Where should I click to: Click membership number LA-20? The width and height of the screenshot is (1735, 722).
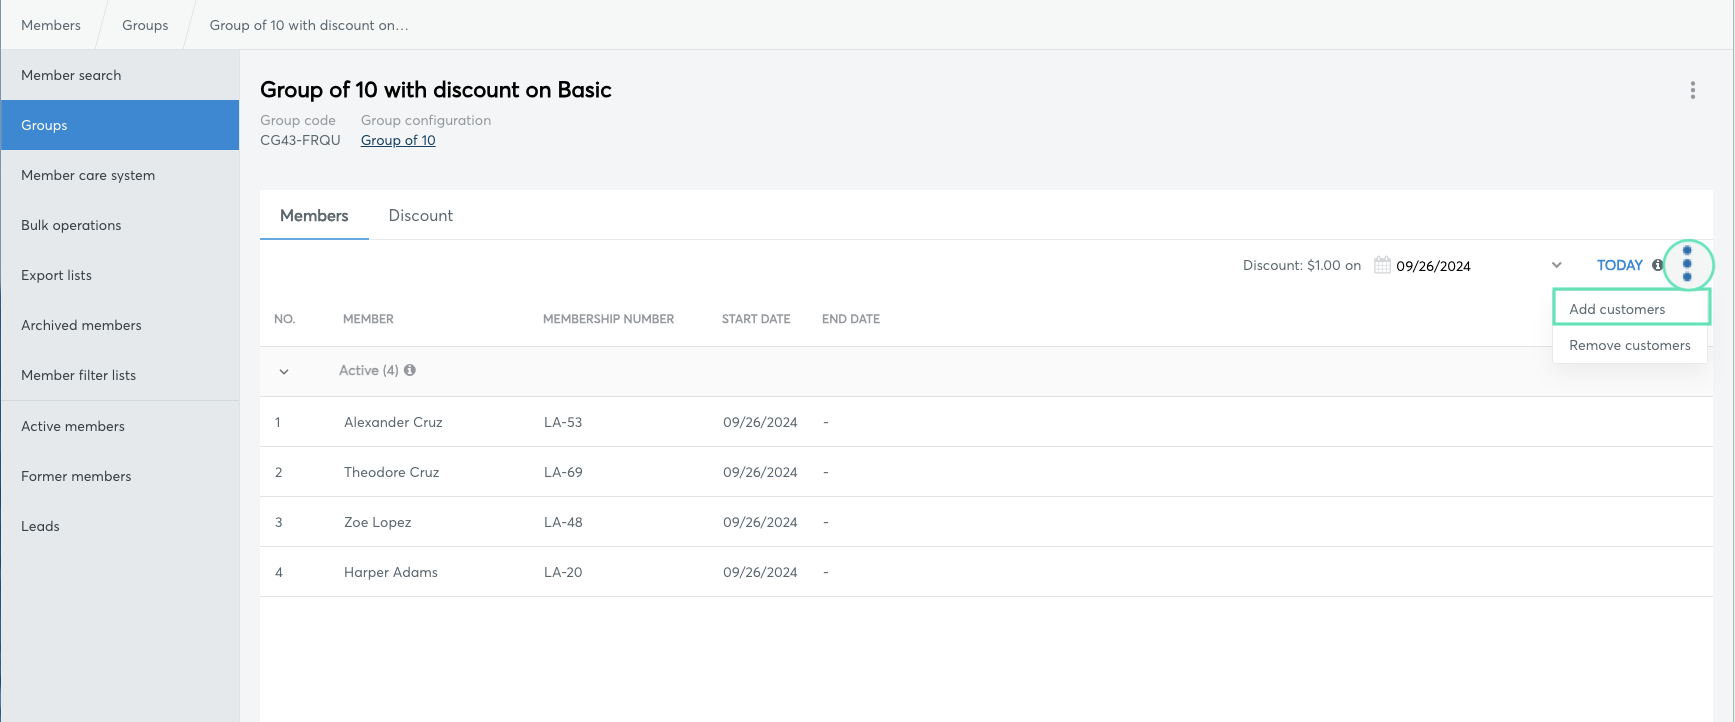(x=563, y=572)
